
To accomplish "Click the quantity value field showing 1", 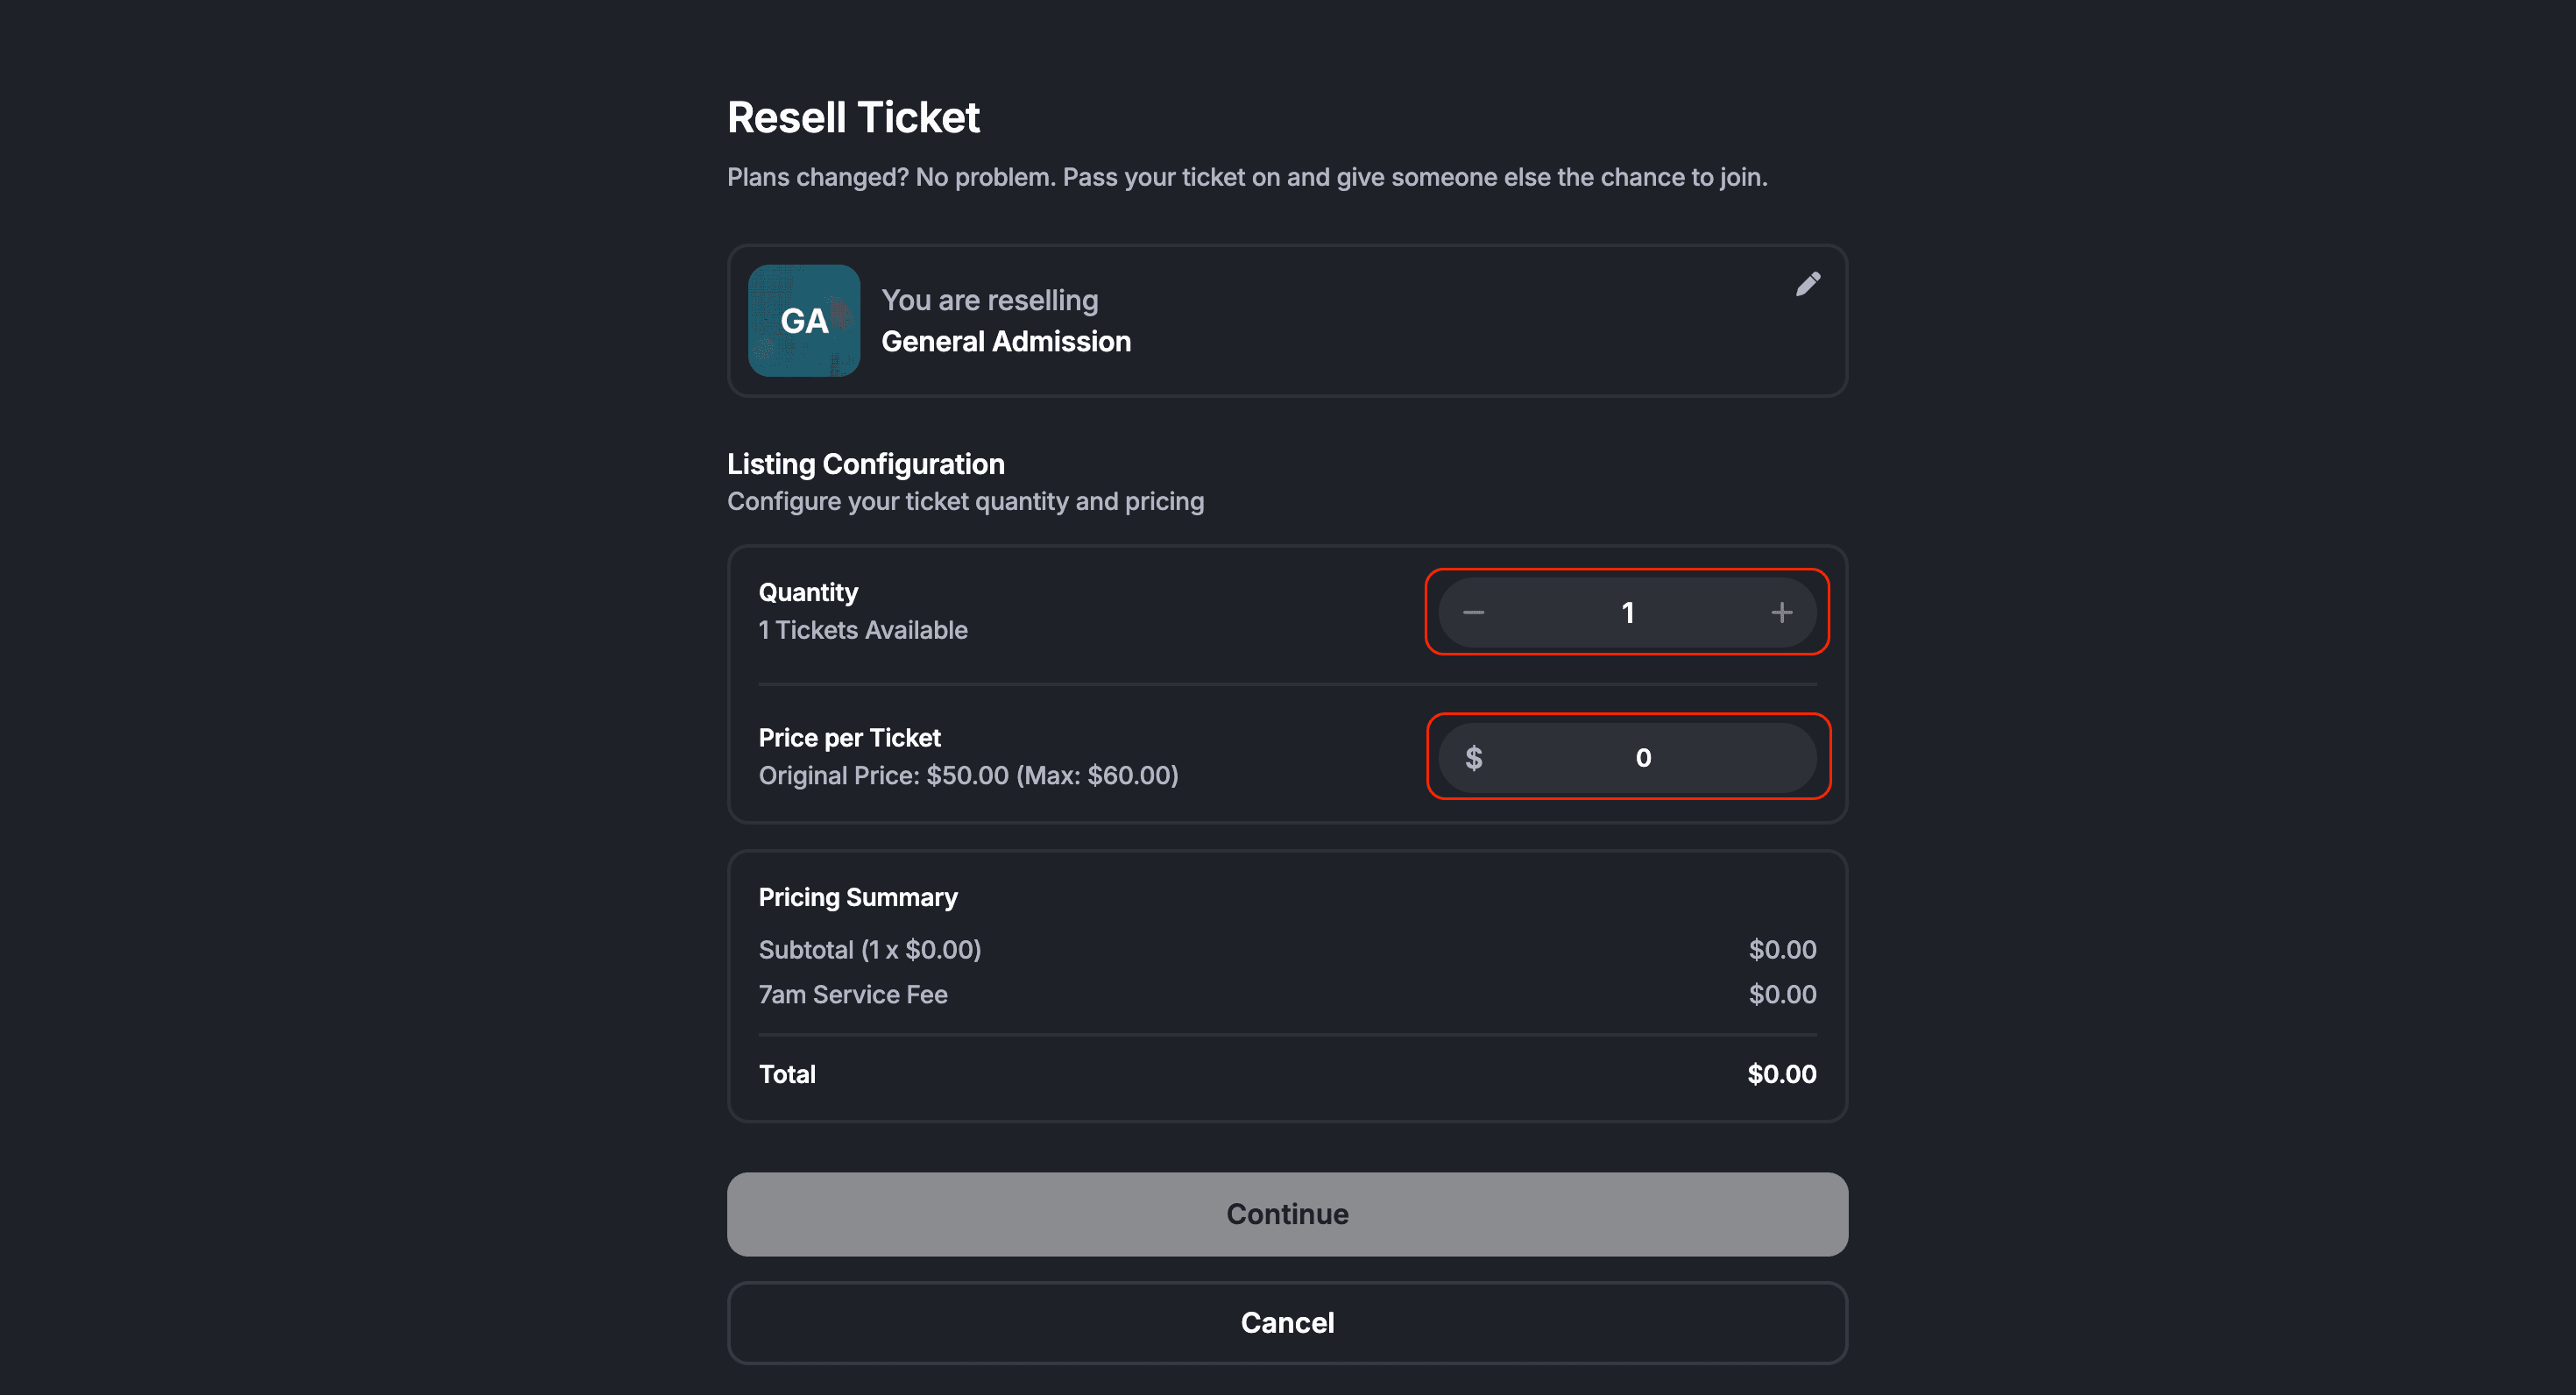I will coord(1627,612).
